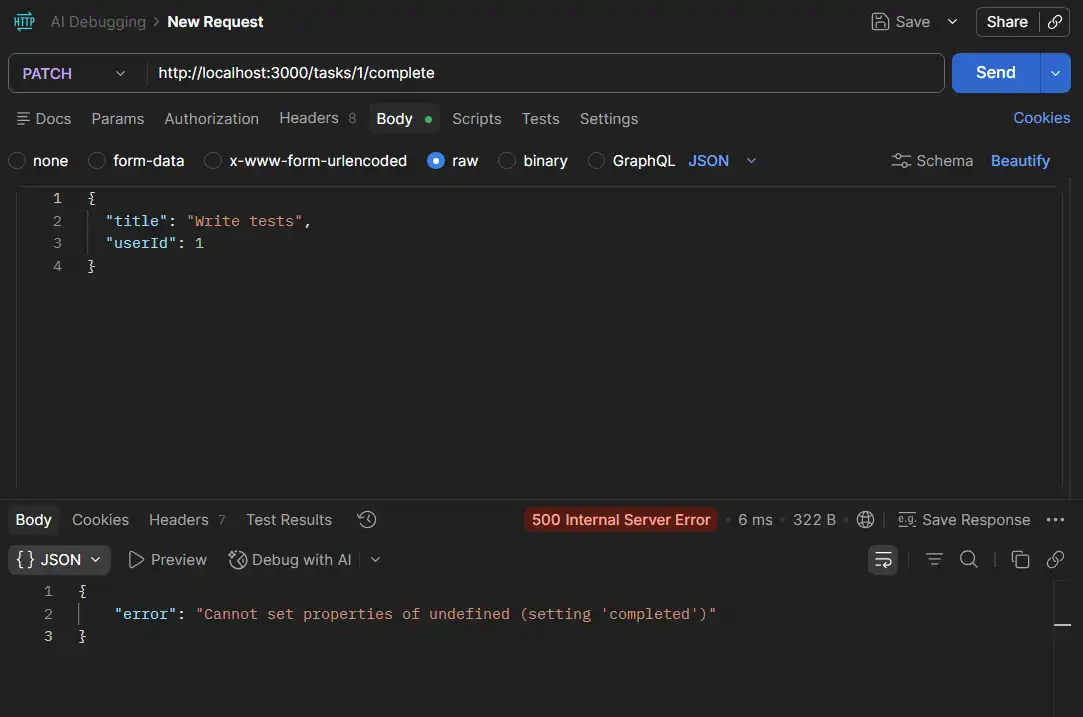
Task: Send the PATCH request
Action: [994, 72]
